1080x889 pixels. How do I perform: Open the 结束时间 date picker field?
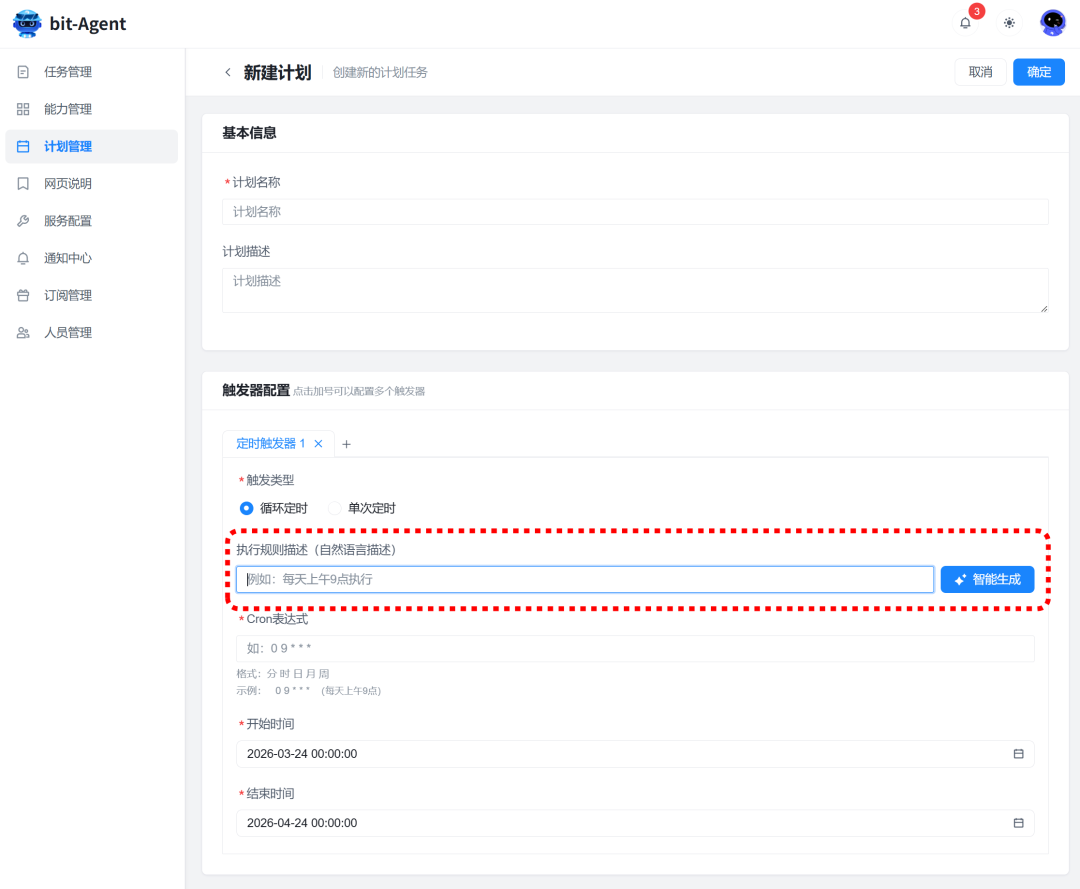pos(635,823)
